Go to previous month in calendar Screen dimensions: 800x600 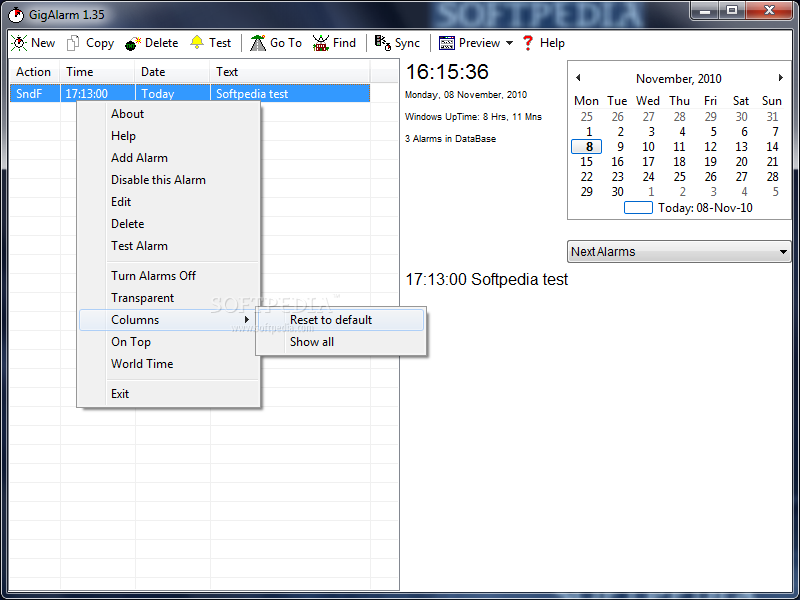coord(578,78)
